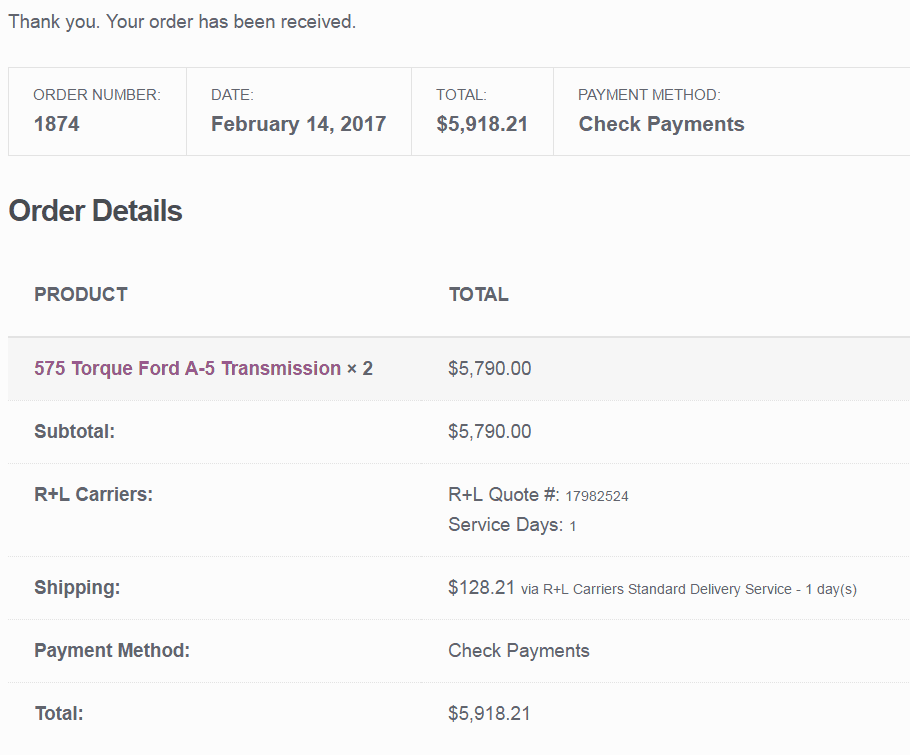
Task: Click the Shipping label
Action: coord(77,587)
